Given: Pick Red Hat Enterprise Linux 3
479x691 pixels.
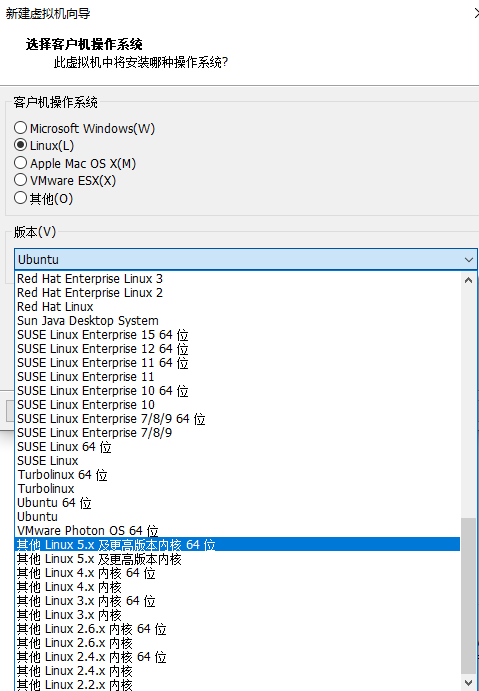Looking at the screenshot, I should tap(237, 279).
